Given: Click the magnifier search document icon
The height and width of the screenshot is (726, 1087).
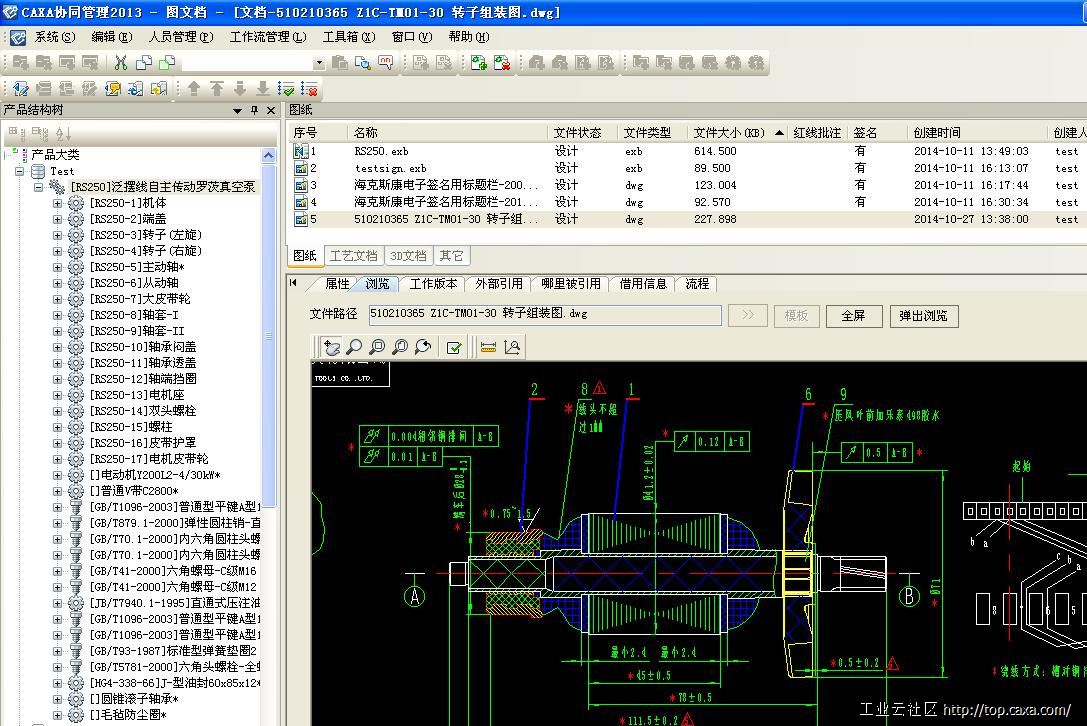Looking at the screenshot, I should coord(363,63).
